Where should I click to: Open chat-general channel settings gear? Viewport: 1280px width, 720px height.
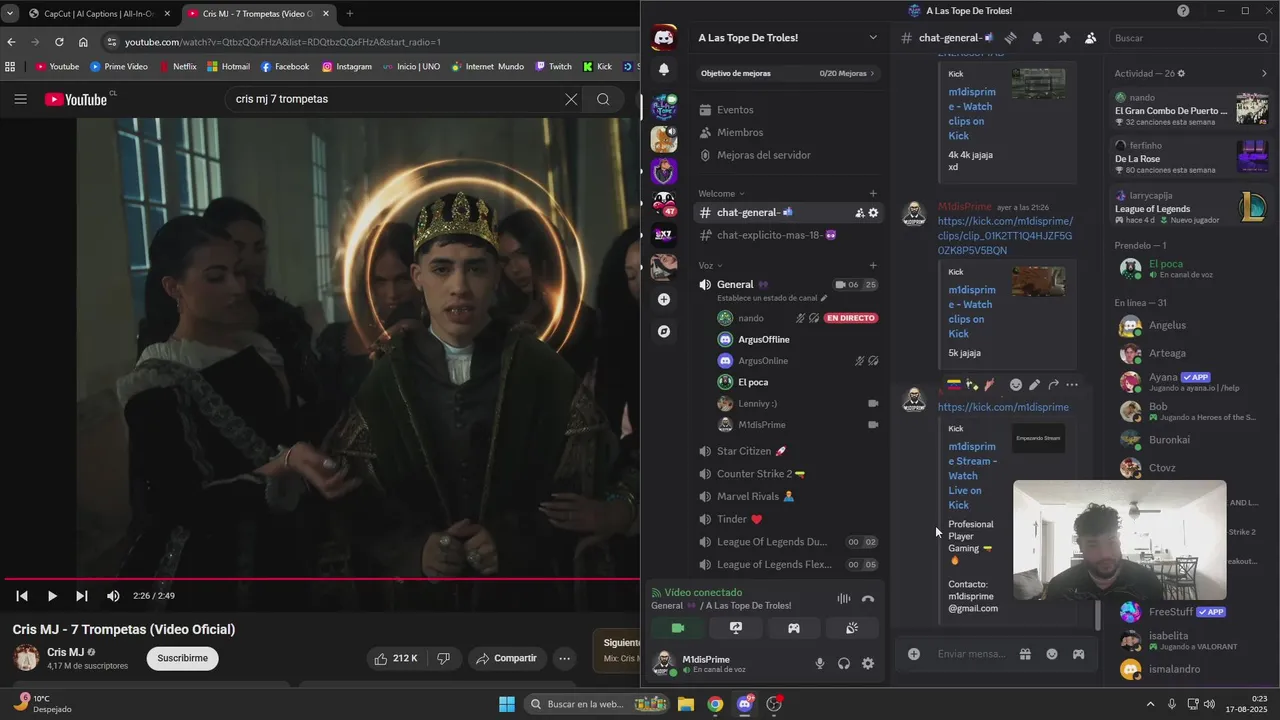(873, 213)
